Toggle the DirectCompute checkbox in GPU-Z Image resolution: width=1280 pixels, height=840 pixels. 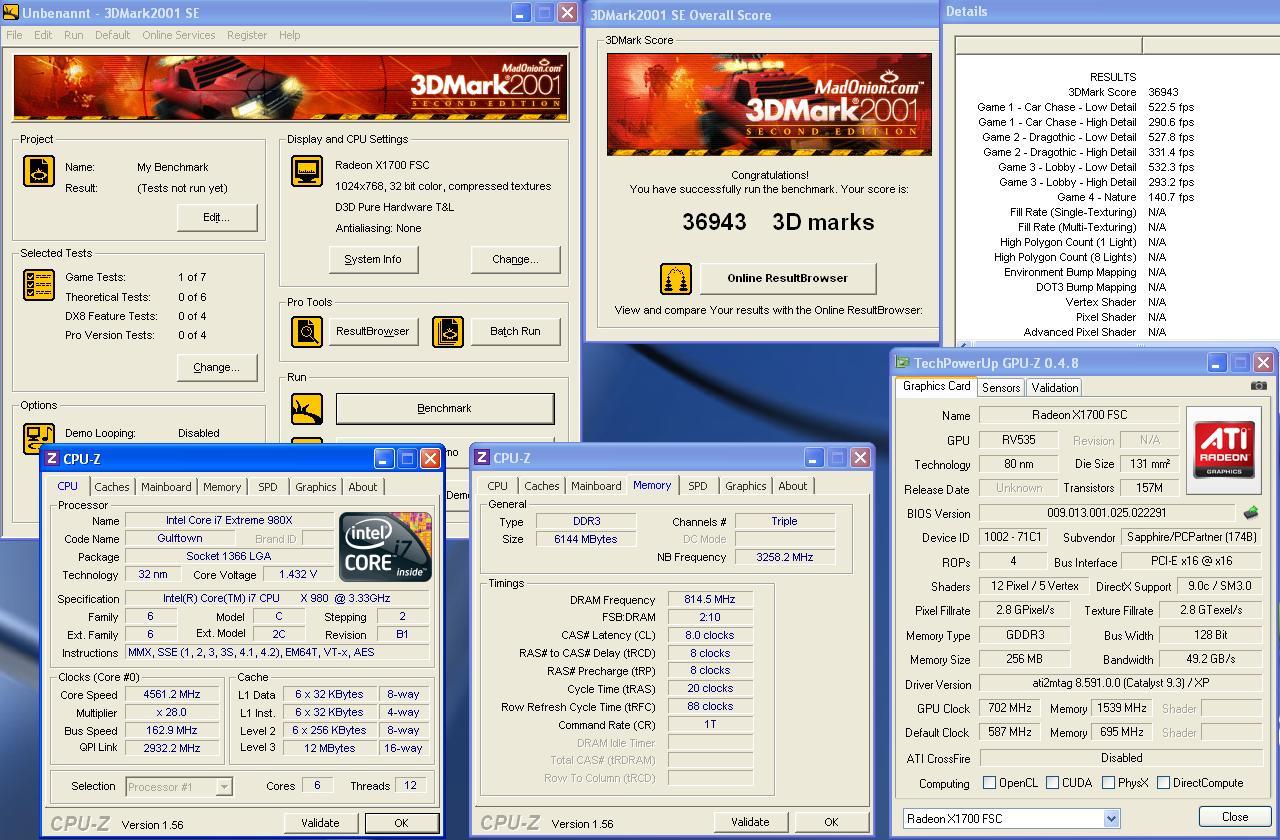[1163, 783]
